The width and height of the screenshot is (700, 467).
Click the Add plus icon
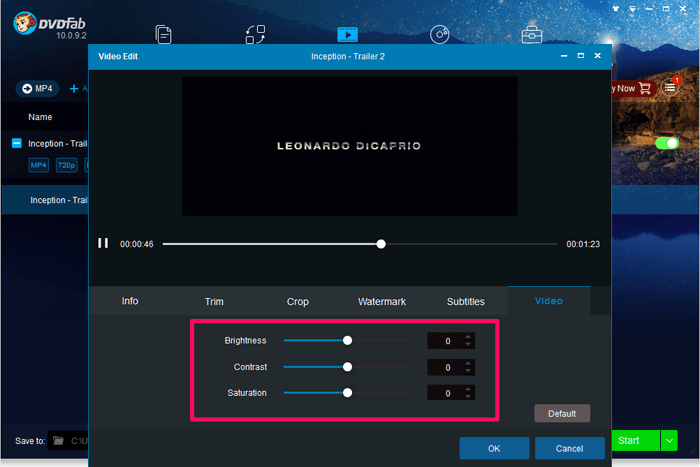(x=74, y=89)
